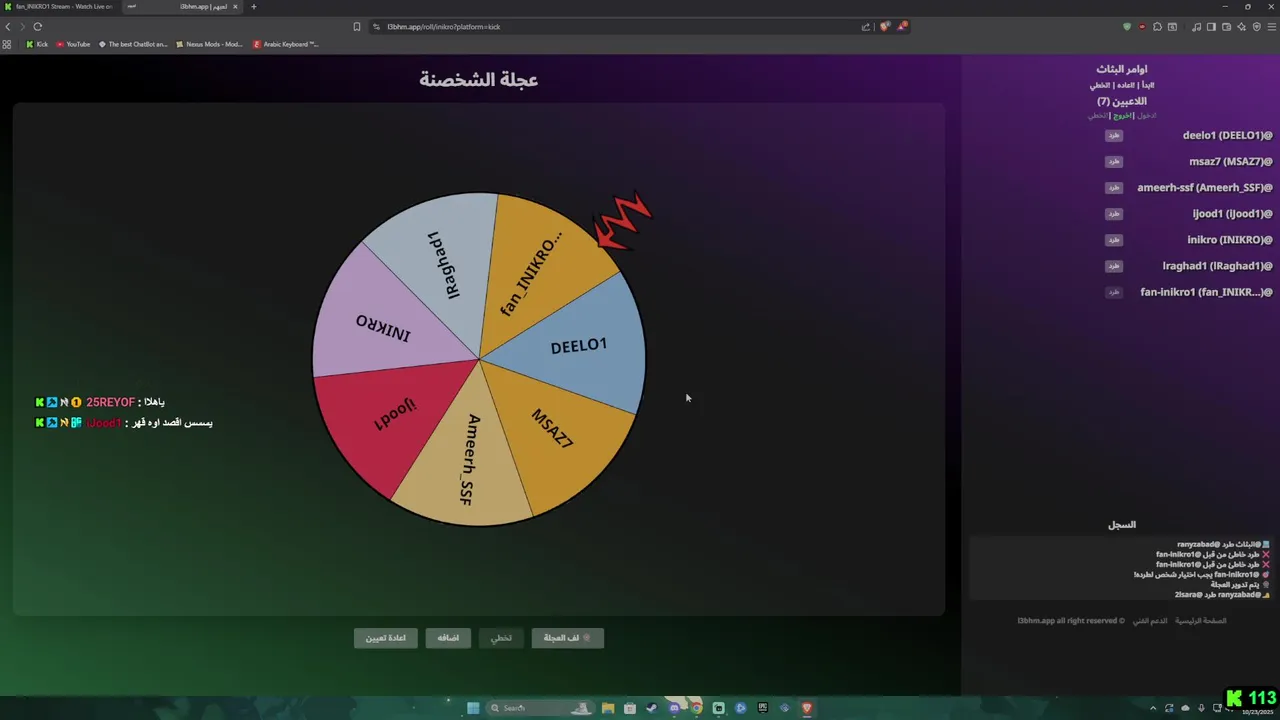Click the اللاعبين (7) players heading
The image size is (1280, 720).
1122,102
